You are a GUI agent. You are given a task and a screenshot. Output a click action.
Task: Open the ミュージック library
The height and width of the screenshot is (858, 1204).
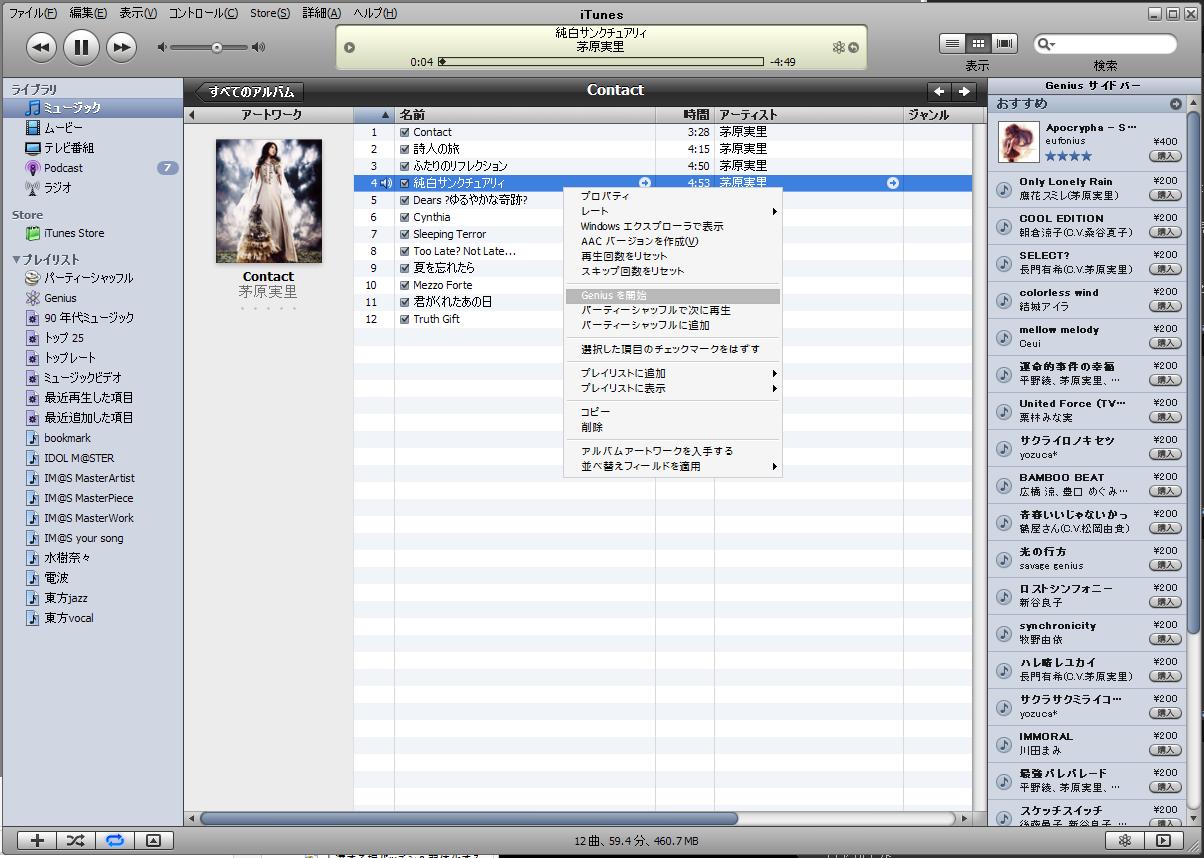(91, 108)
